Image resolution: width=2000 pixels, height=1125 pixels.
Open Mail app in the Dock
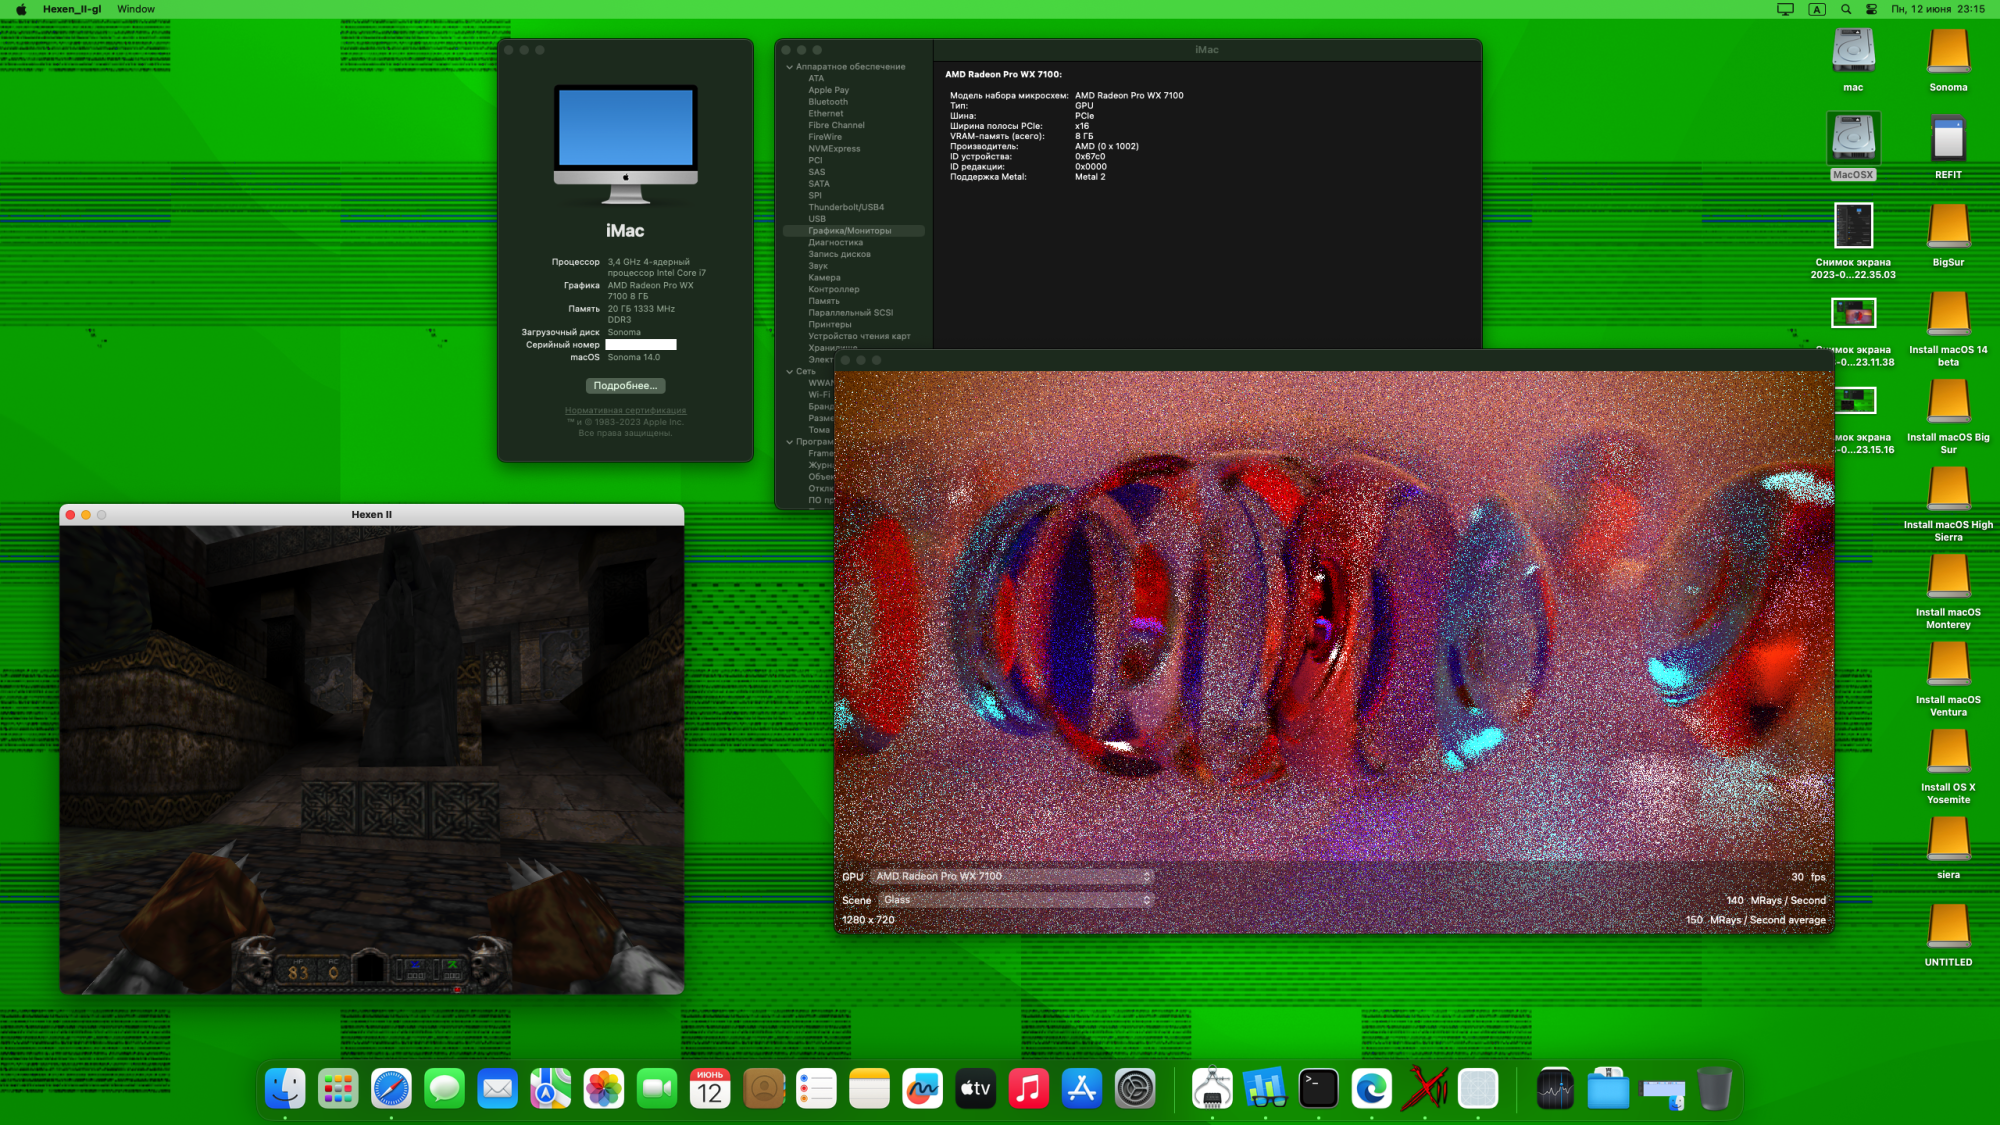click(x=497, y=1089)
